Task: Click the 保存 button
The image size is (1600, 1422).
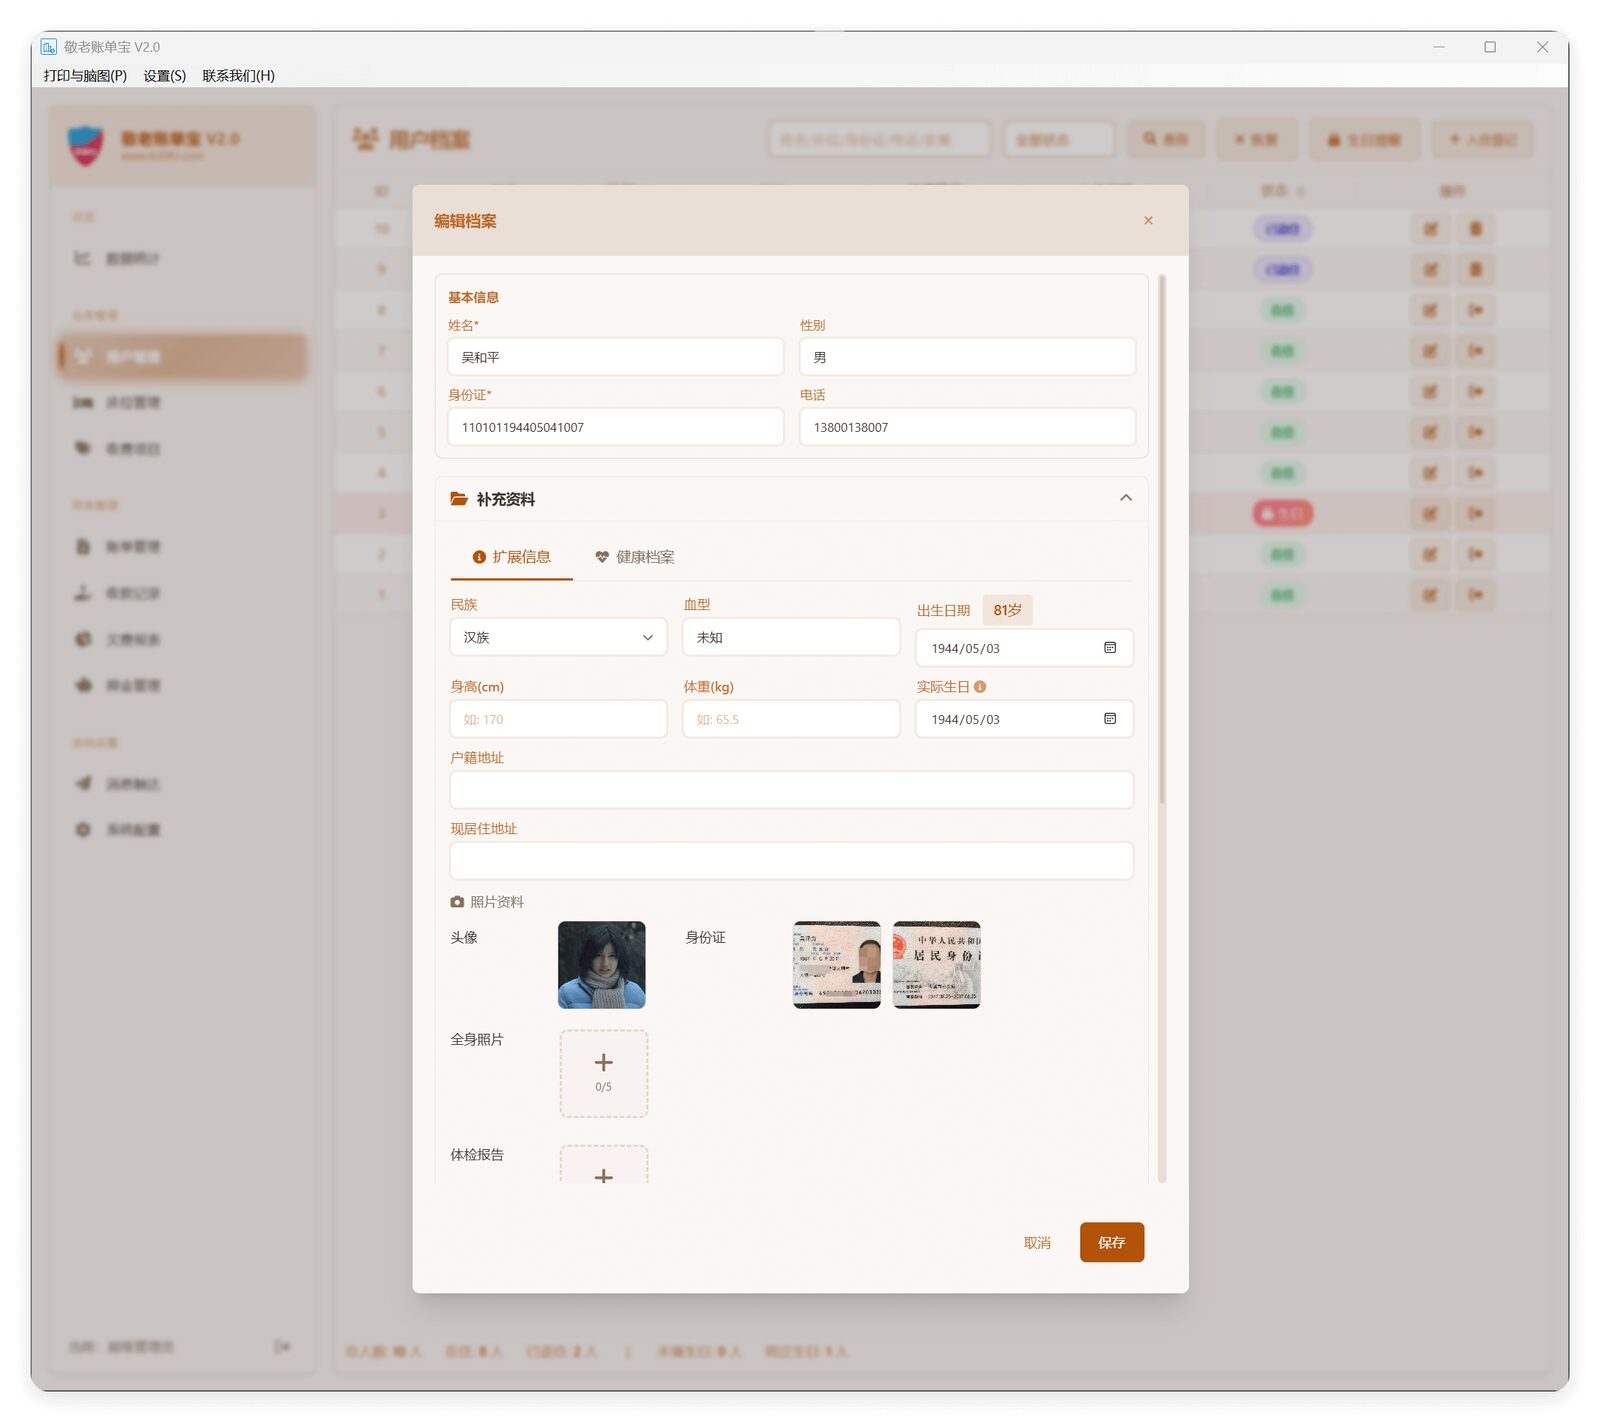Action: click(1111, 1242)
